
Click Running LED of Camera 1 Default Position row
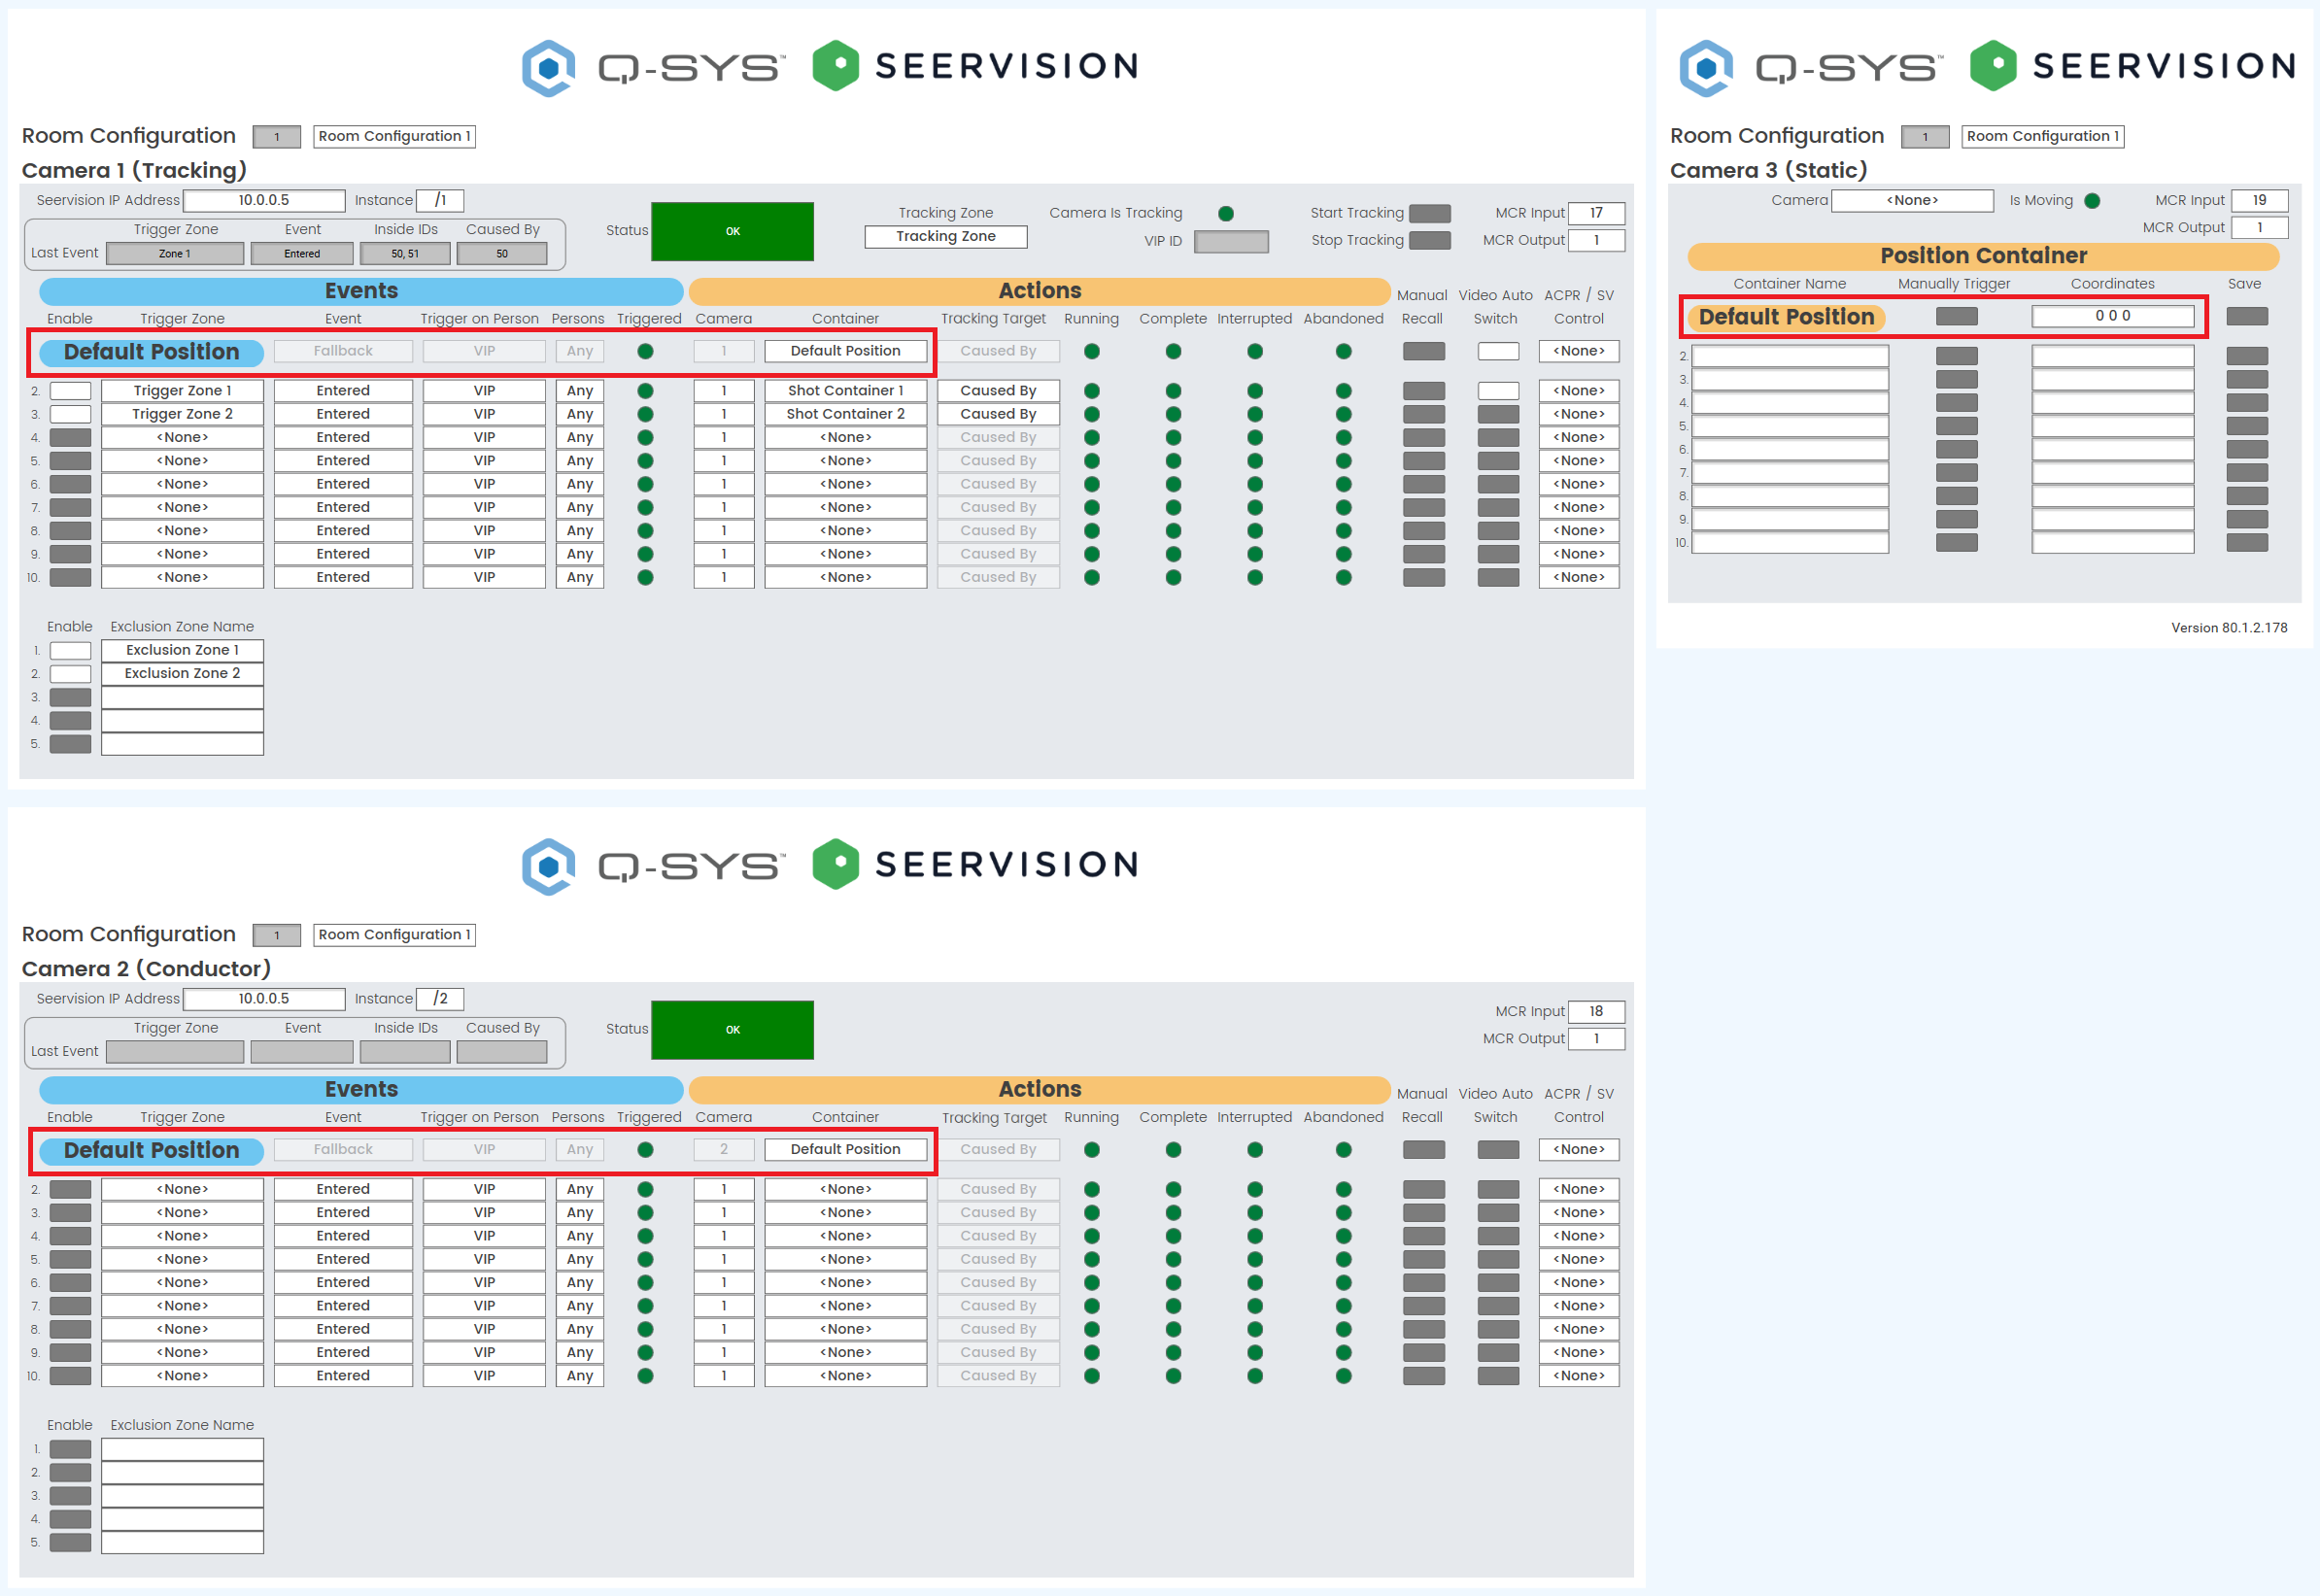(1091, 351)
